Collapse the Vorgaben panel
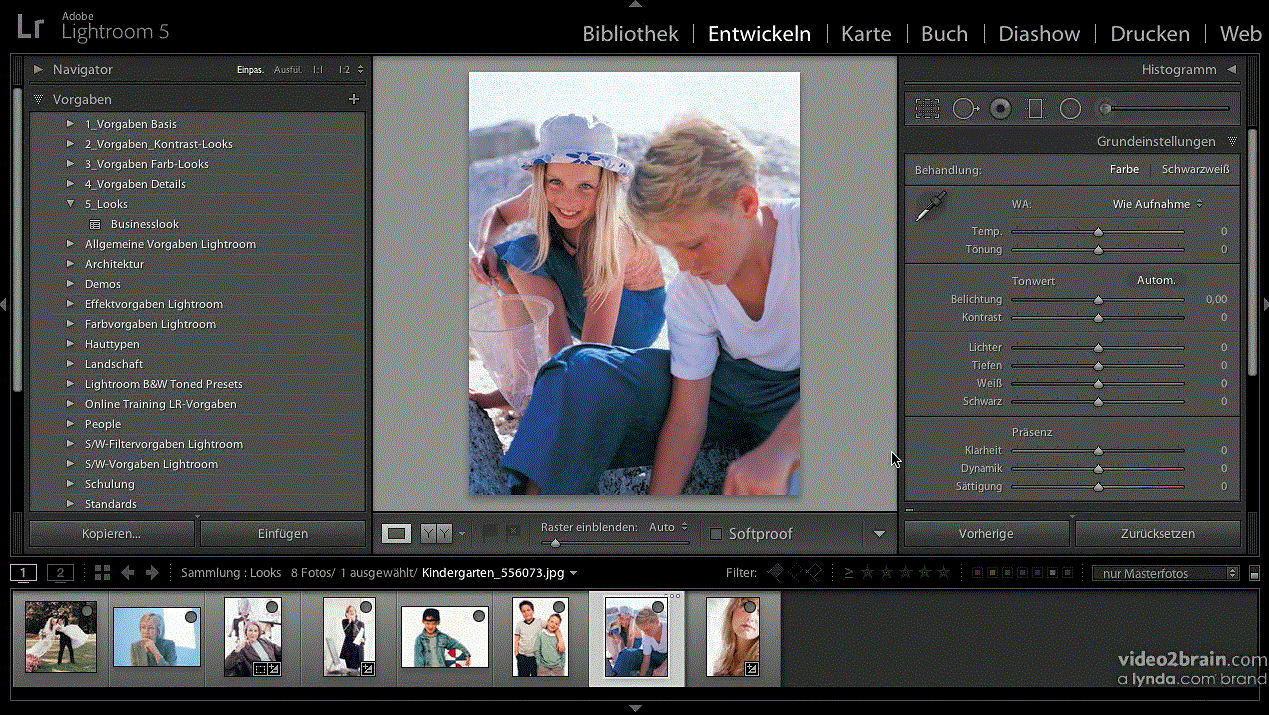 [38, 100]
